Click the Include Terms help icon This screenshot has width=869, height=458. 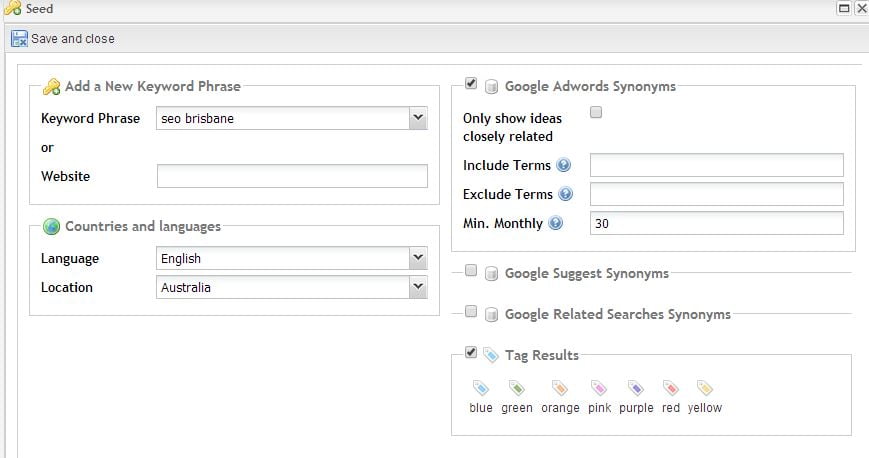click(x=564, y=165)
